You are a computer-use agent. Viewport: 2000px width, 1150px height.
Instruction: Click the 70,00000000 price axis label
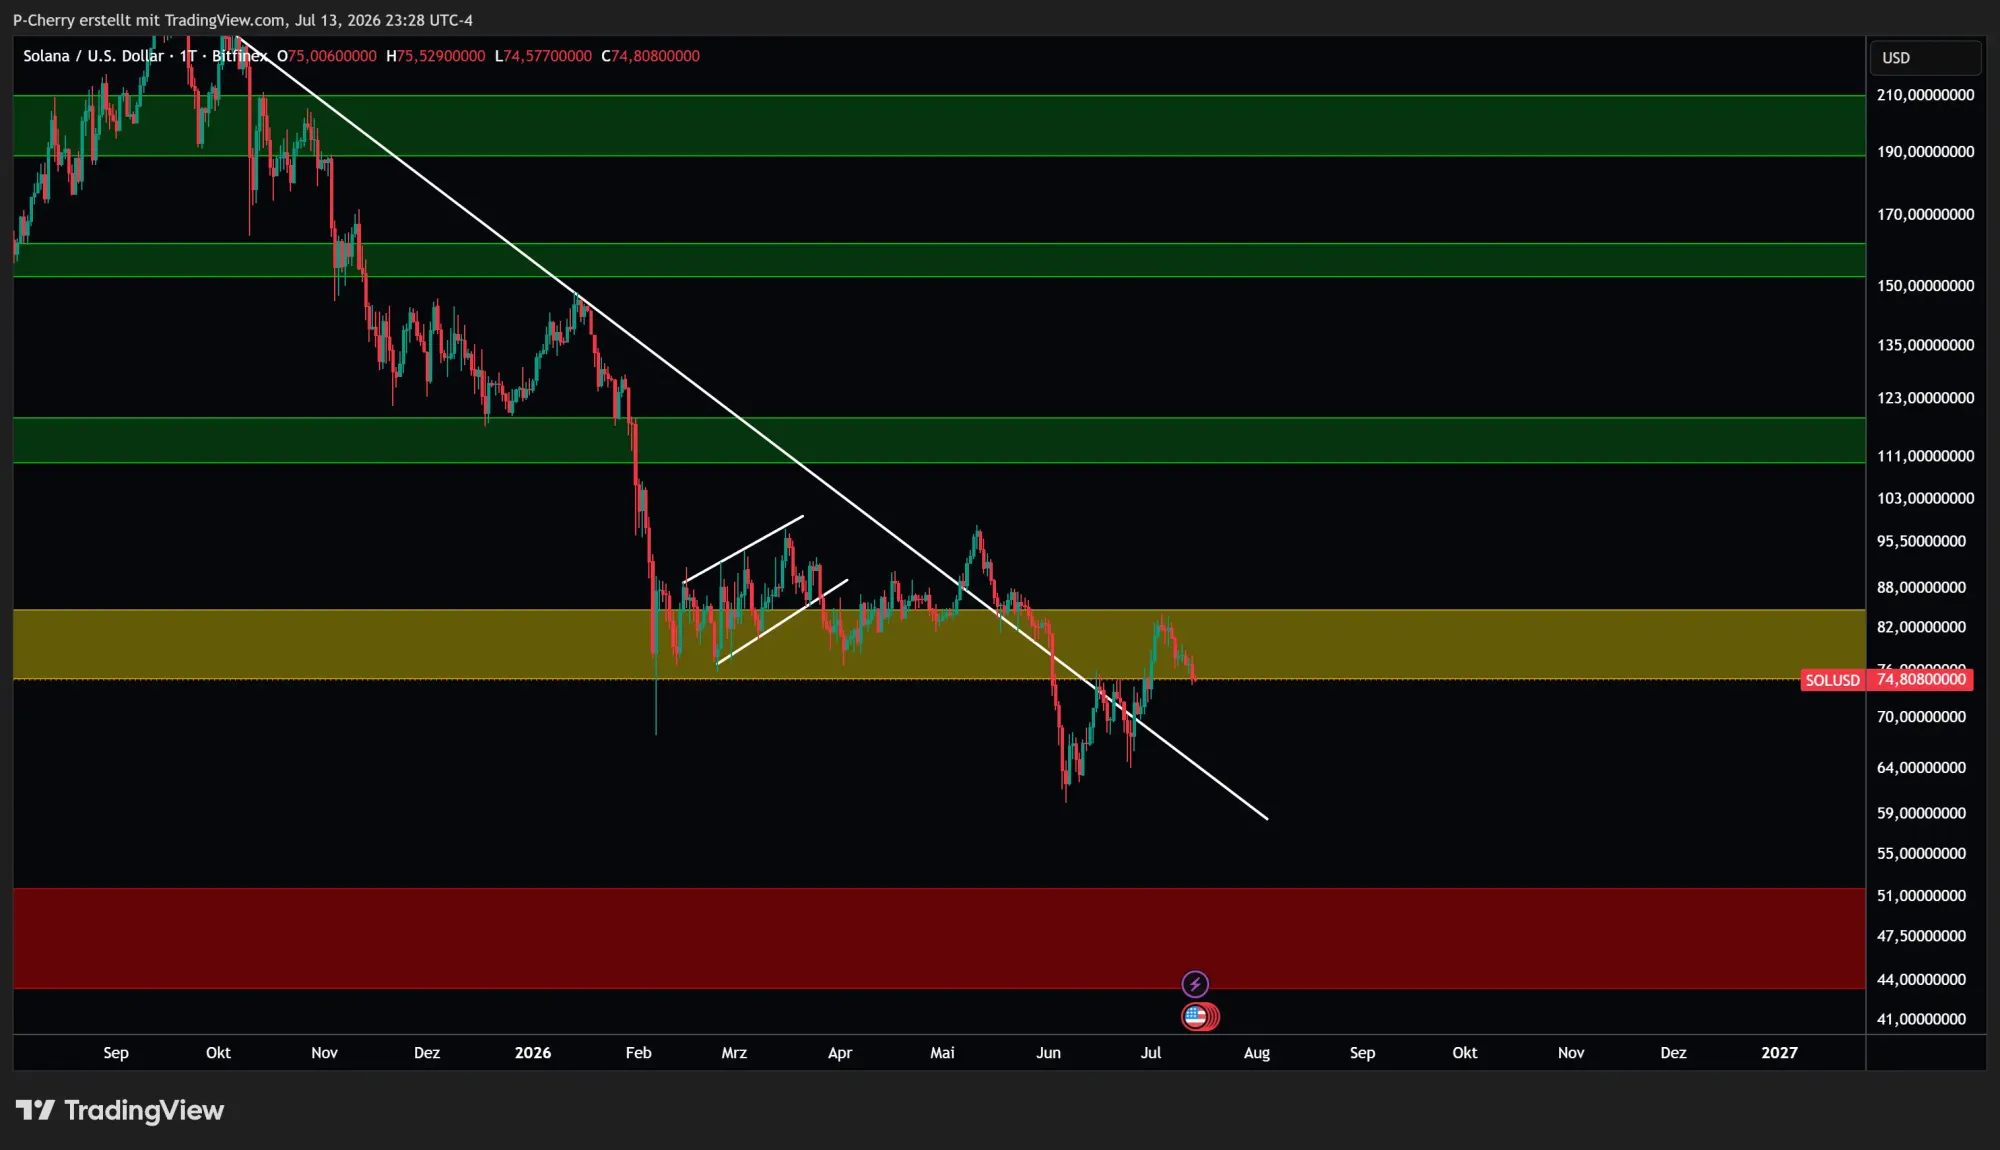point(1921,717)
